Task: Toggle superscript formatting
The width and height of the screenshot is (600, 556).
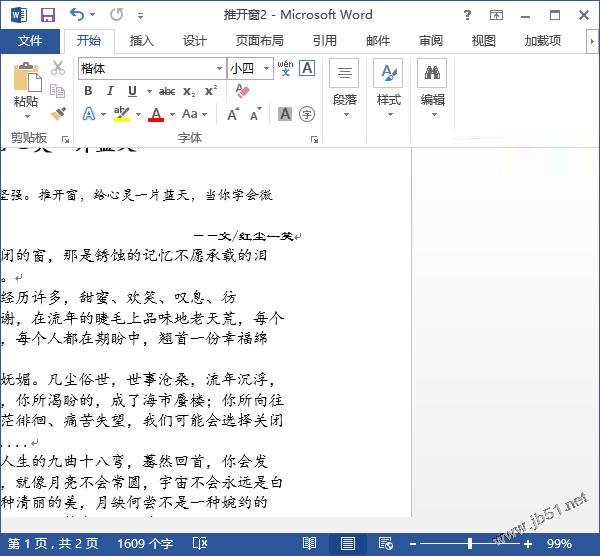Action: (211, 91)
